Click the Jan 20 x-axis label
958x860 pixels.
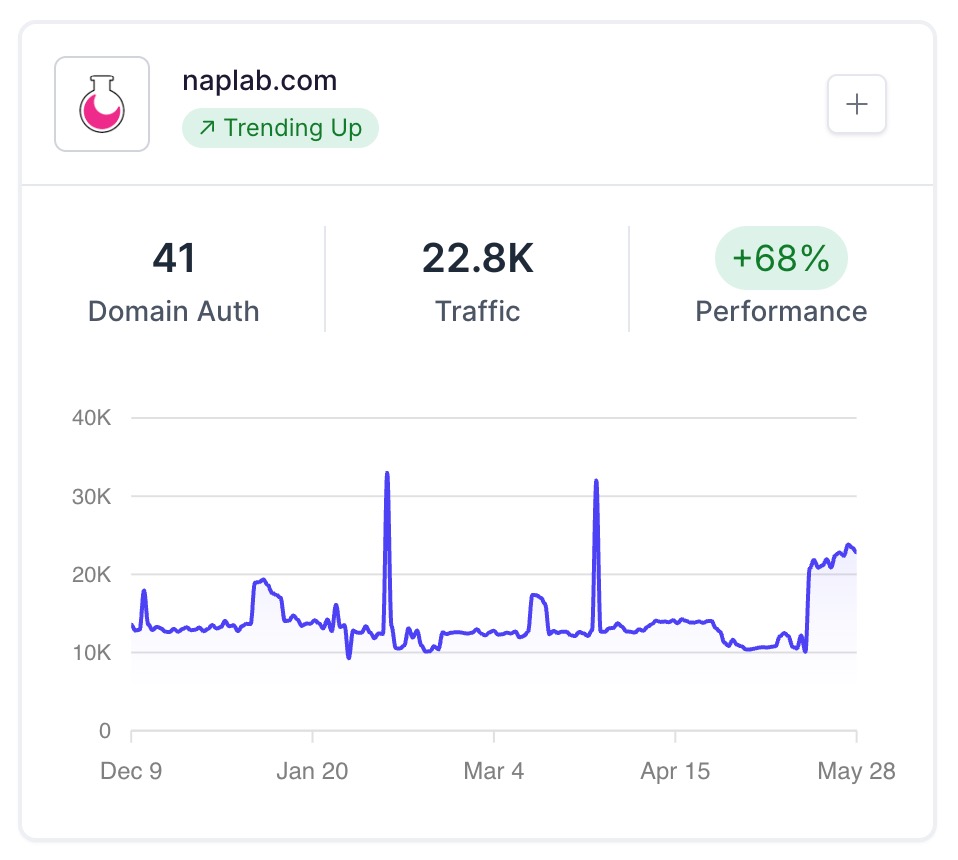(x=312, y=771)
